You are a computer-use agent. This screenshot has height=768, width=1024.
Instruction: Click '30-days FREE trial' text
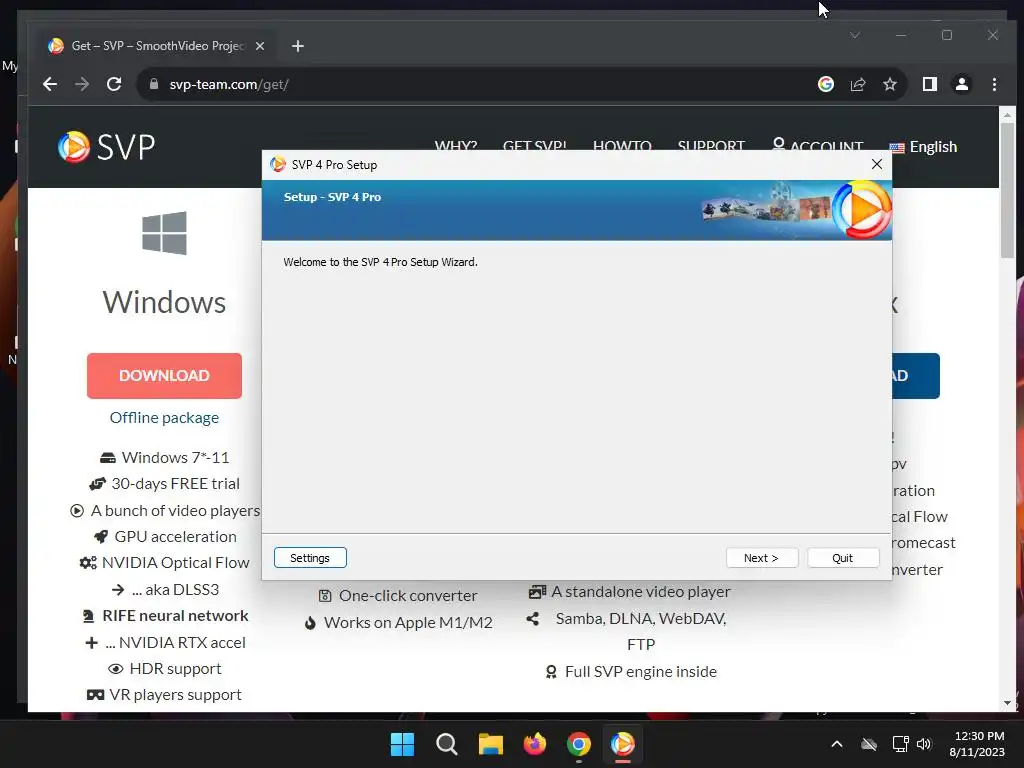[x=176, y=484]
